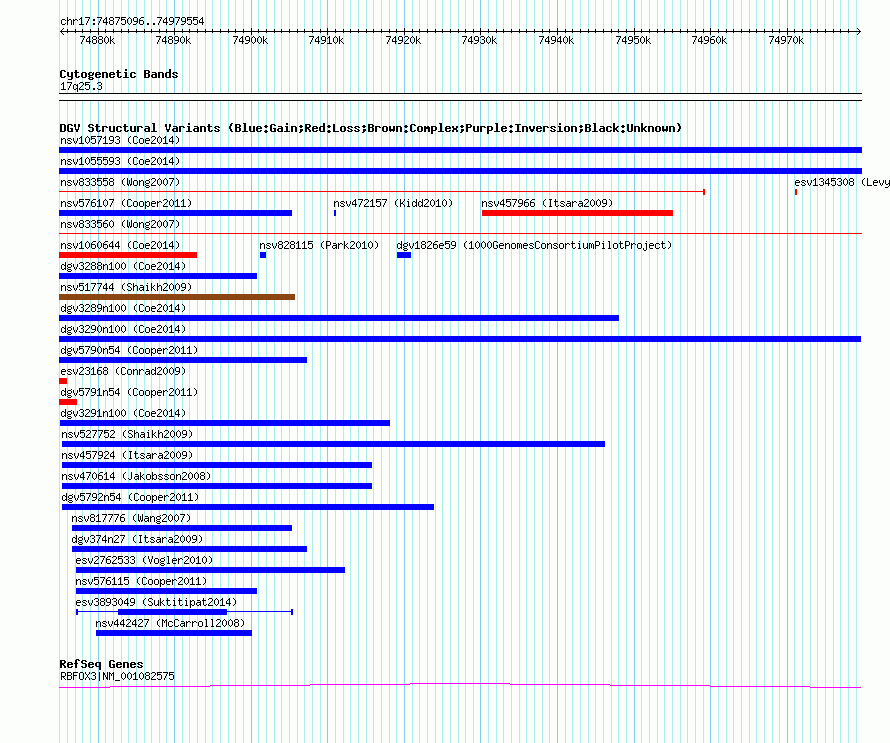Image resolution: width=890 pixels, height=743 pixels.
Task: Select the nsv457924 (Itsara2009) bar
Action: (217, 465)
